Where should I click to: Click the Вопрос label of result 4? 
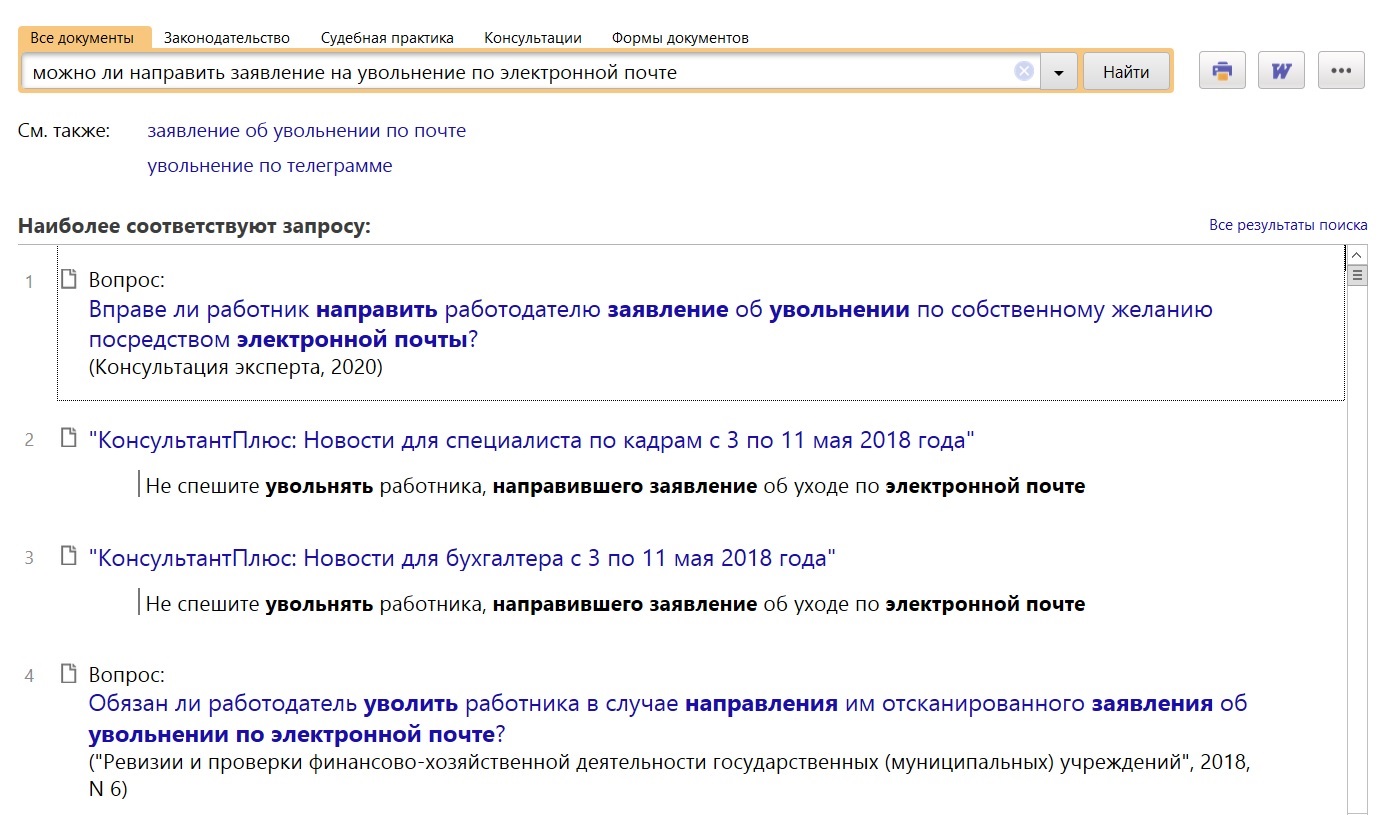(126, 675)
